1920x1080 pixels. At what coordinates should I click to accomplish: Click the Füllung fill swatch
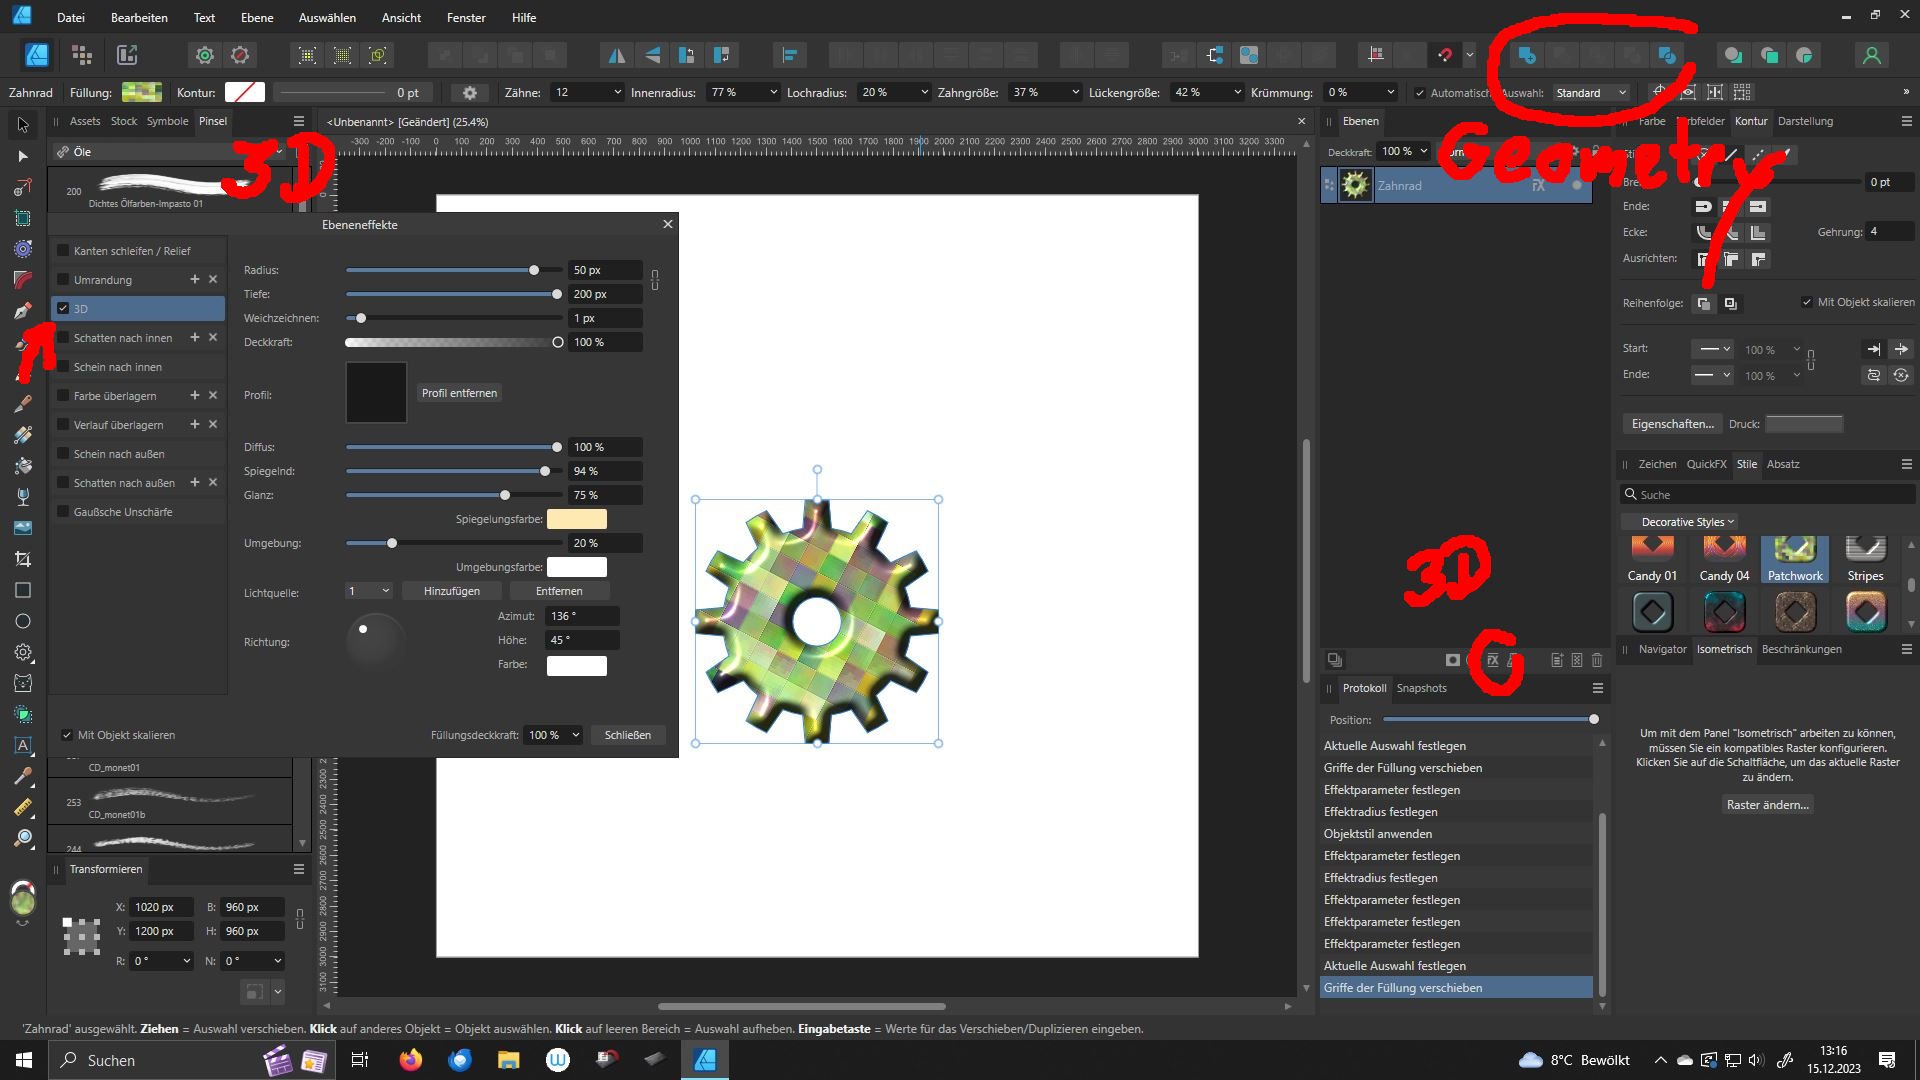142,92
